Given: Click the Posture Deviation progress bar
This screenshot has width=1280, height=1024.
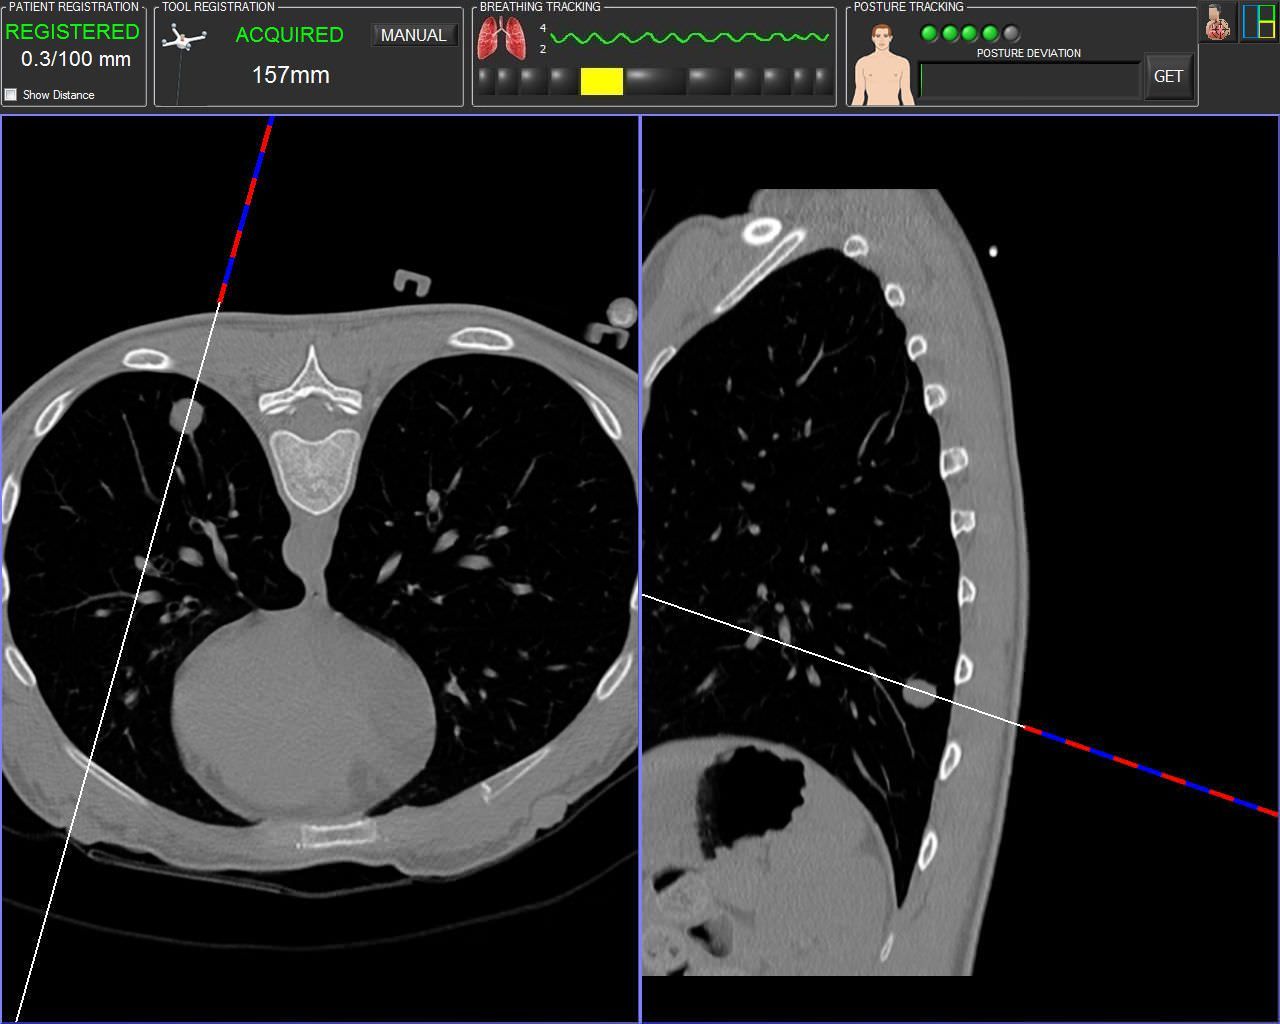Looking at the screenshot, I should click(x=1029, y=80).
